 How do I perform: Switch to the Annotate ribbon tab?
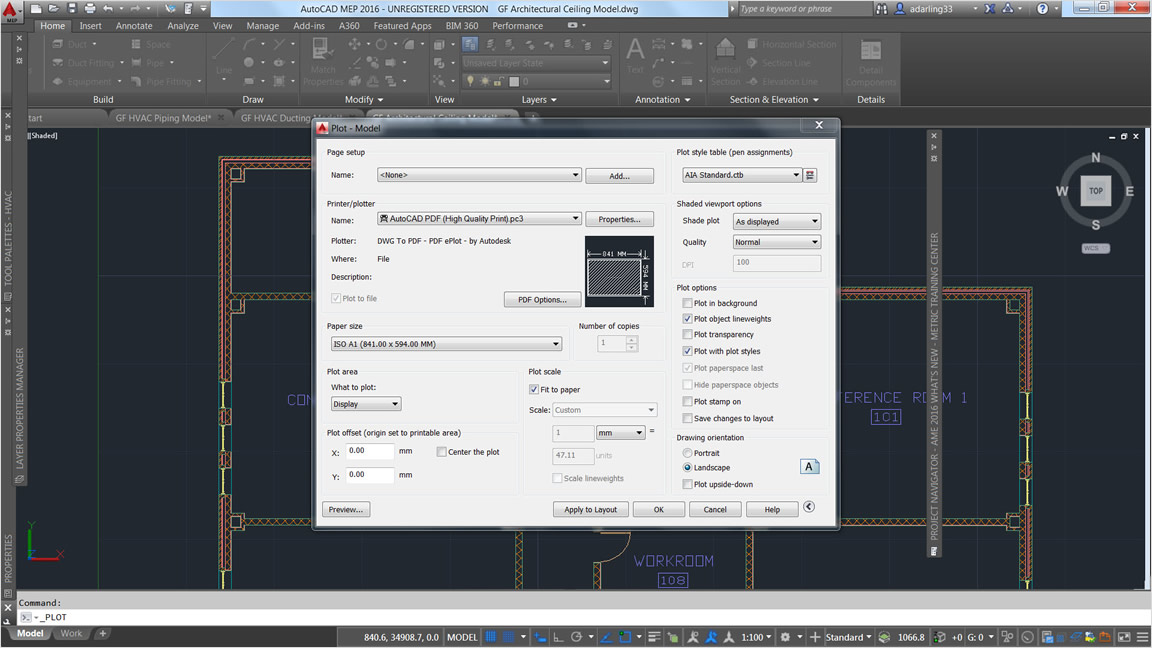pyautogui.click(x=134, y=26)
